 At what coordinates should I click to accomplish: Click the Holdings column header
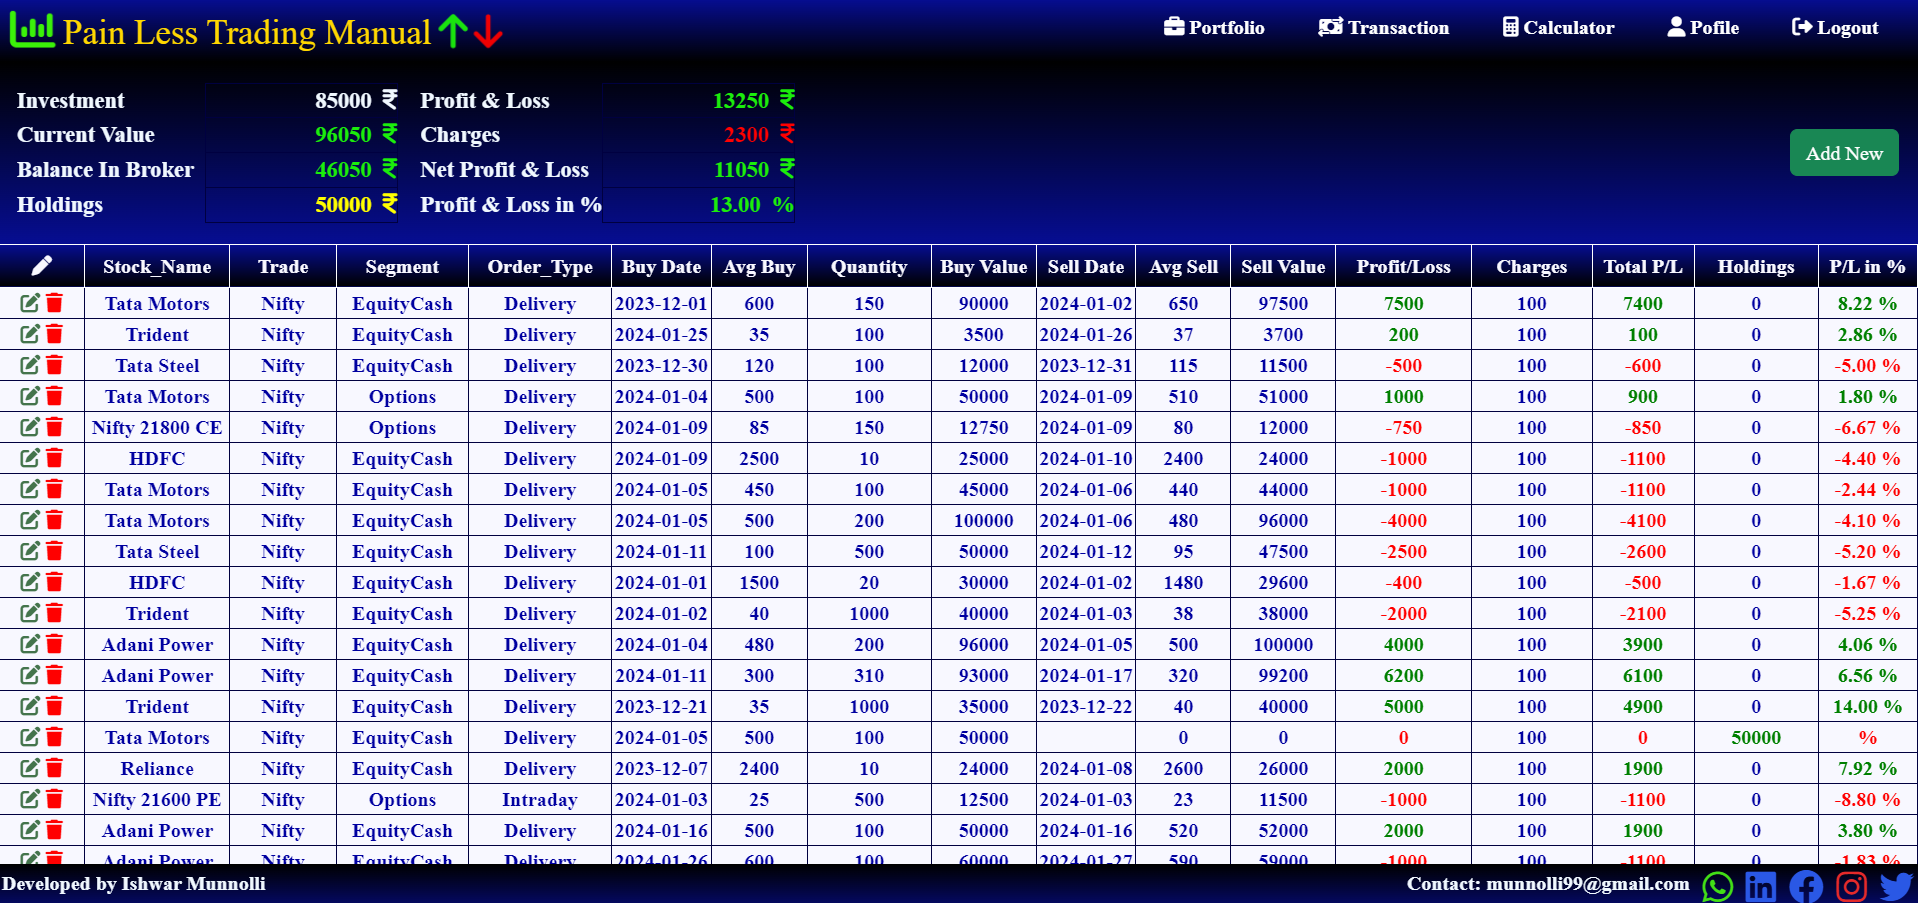coord(1756,266)
